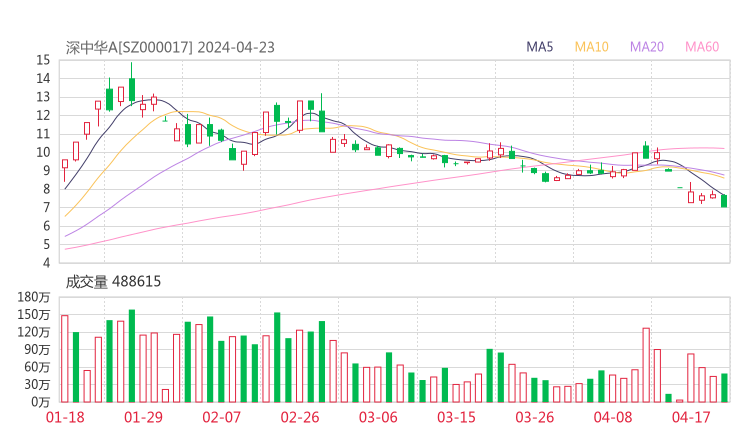Screen dimensions: 740x440
Task: Click the last green candlestick on the right
Action: pos(724,201)
